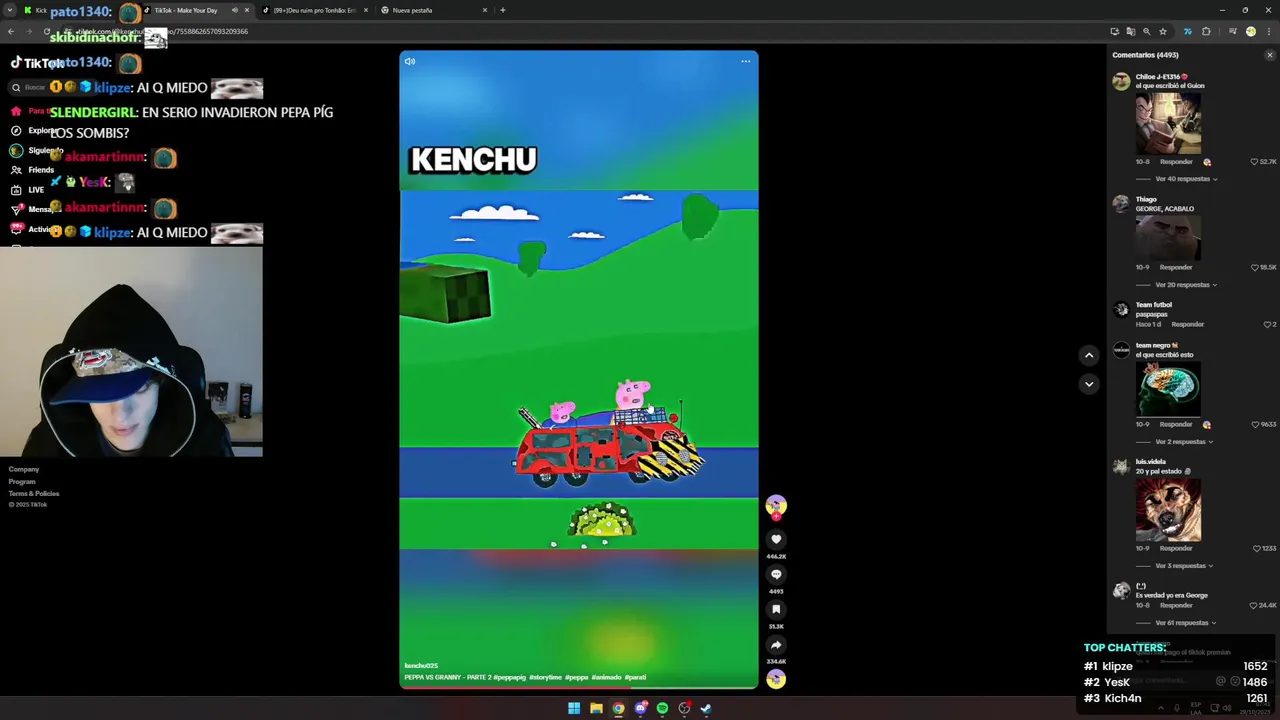Screen dimensions: 1280x720
Task: Open Team futbol's profile avatar
Action: coord(1121,310)
